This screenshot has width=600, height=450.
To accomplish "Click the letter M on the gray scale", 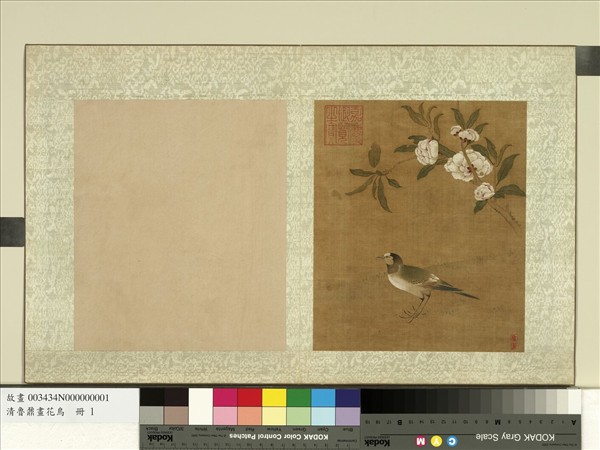I will pos(497,422).
